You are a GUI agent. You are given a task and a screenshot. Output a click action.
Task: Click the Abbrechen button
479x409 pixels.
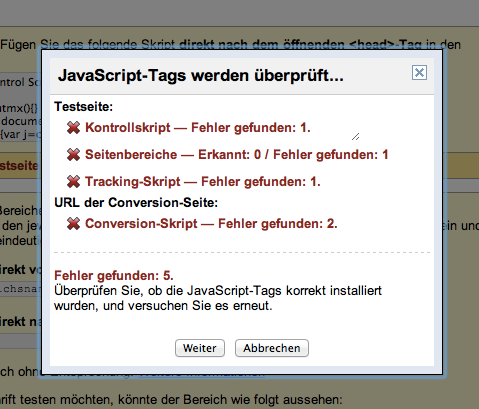pyautogui.click(x=272, y=348)
